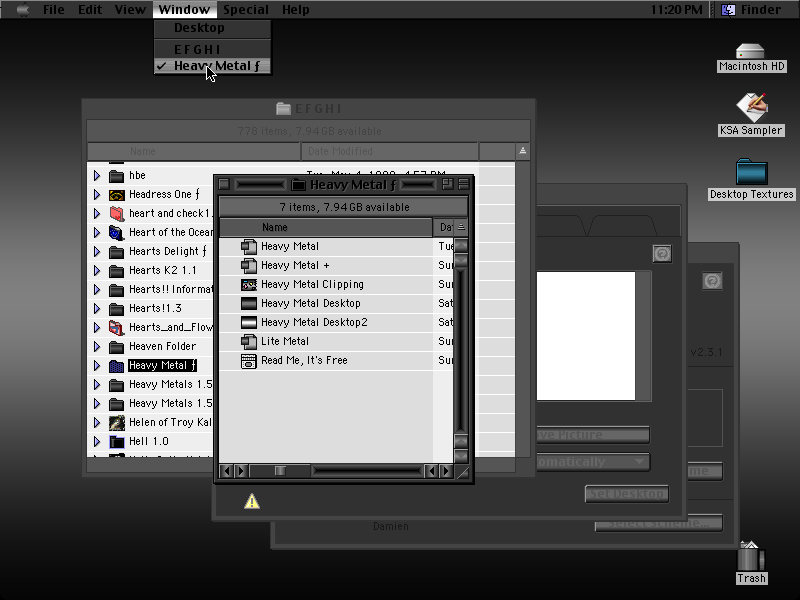
Task: Expand the Hearts!1.3 folder triangle
Action: pos(97,309)
